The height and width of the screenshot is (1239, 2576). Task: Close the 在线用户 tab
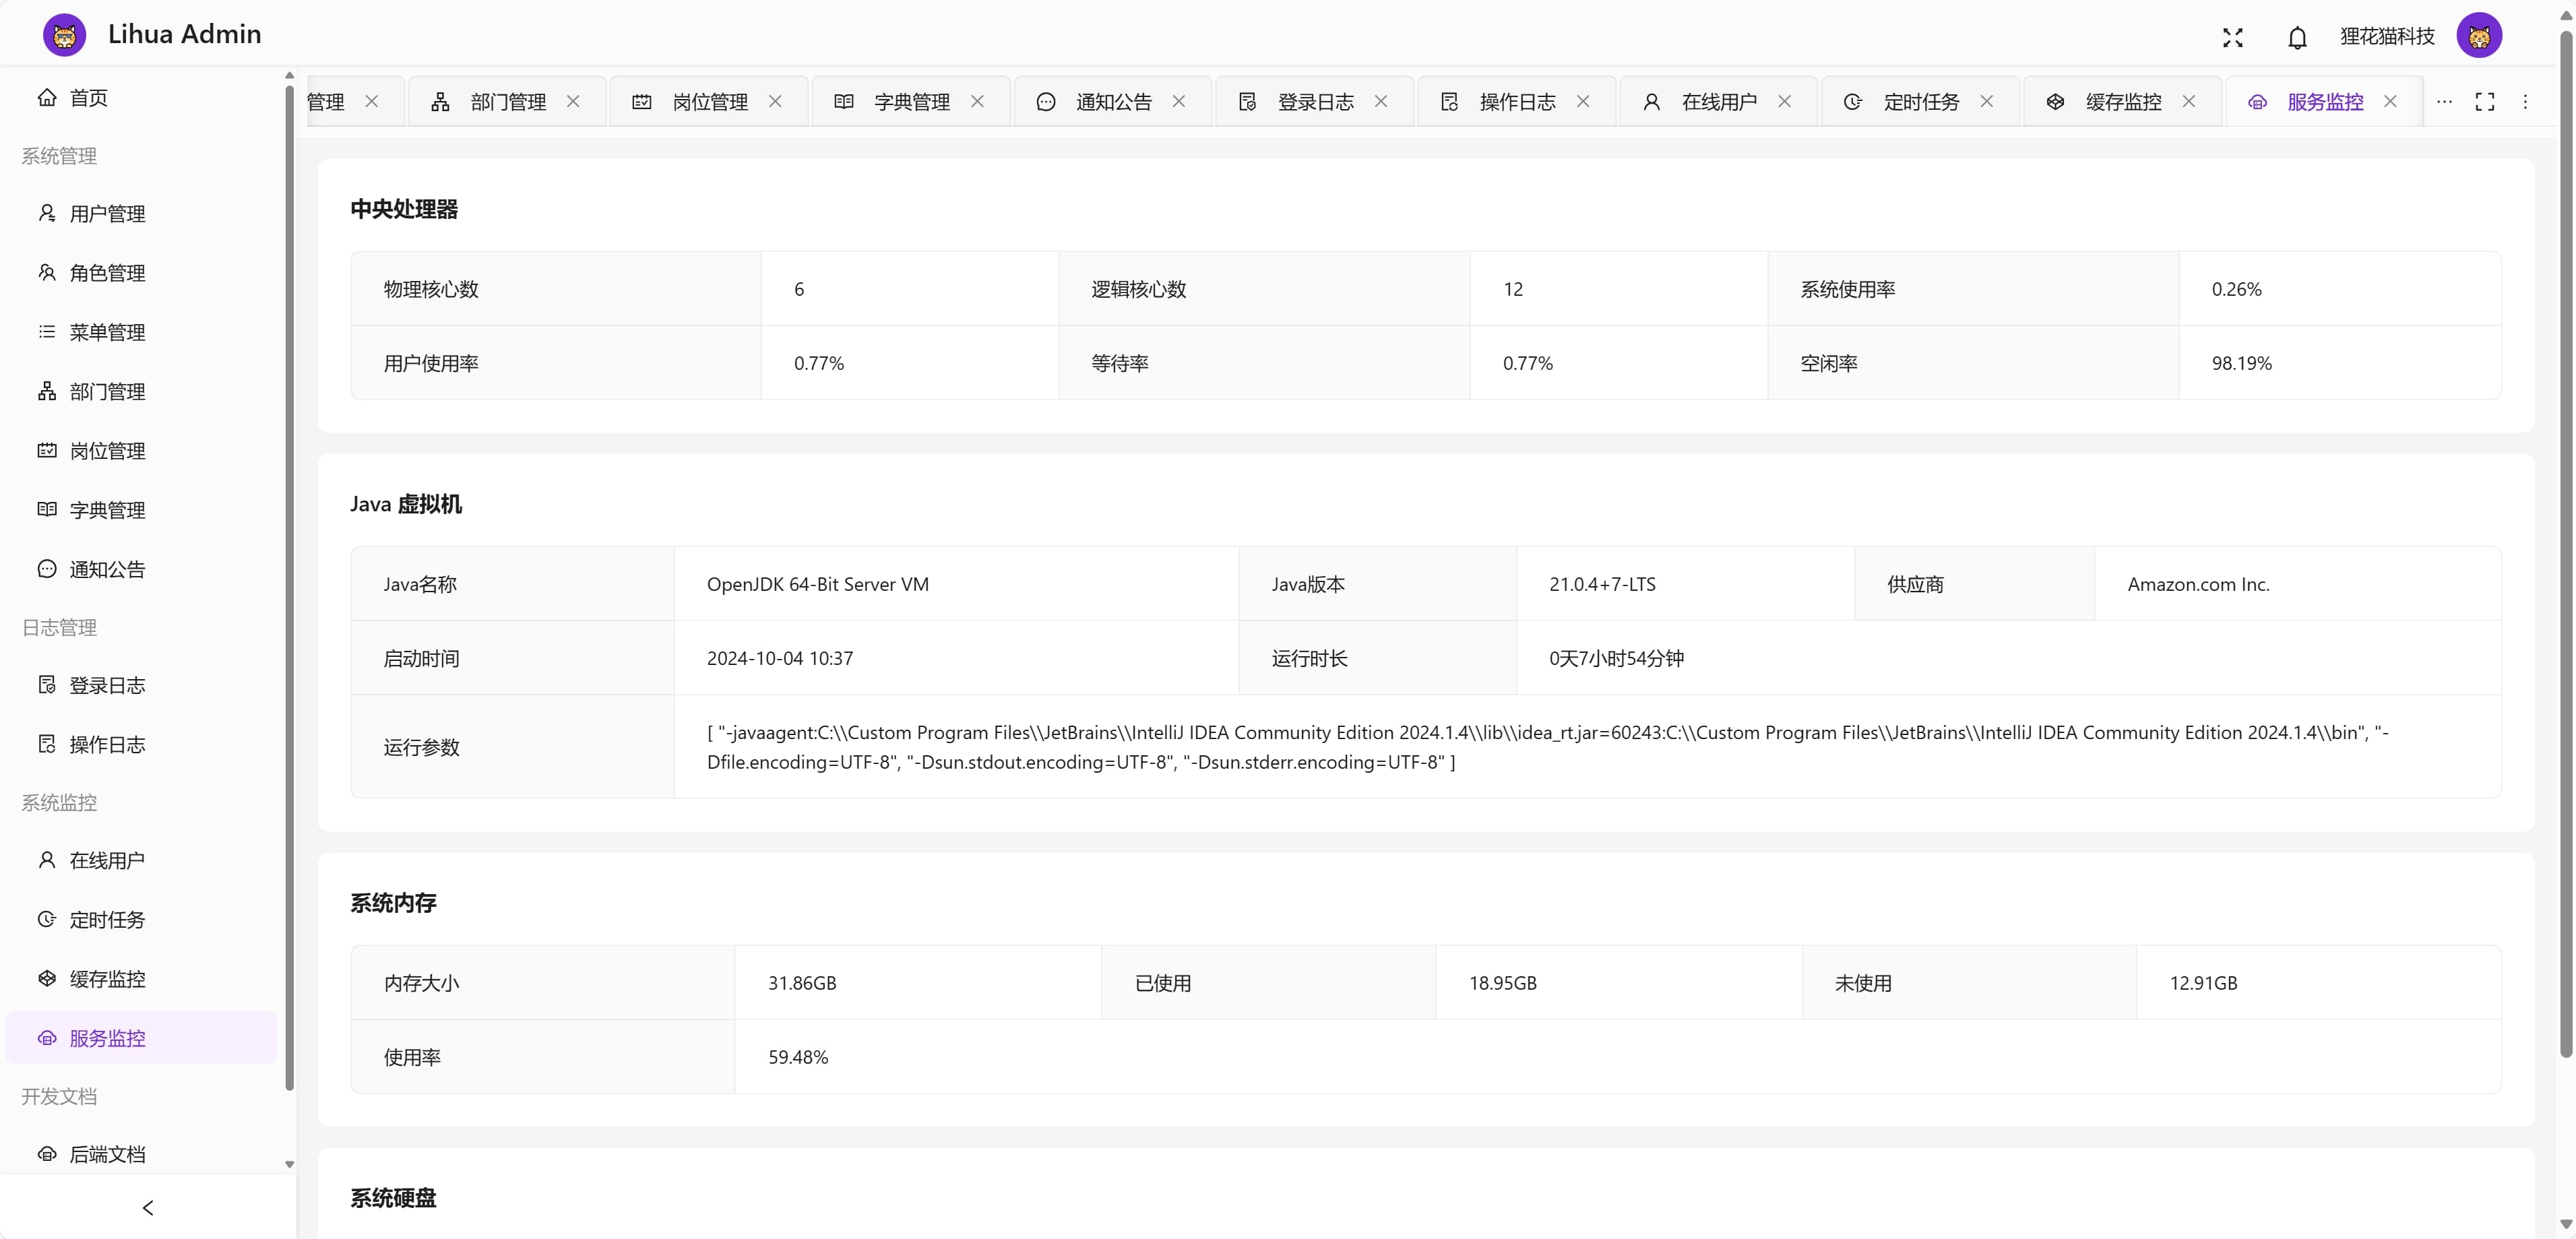pyautogui.click(x=1784, y=102)
